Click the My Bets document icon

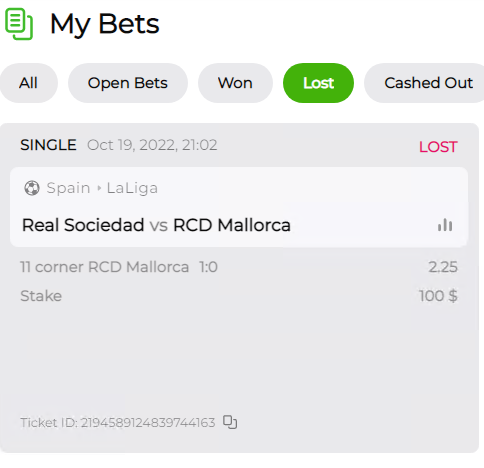[x=19, y=24]
